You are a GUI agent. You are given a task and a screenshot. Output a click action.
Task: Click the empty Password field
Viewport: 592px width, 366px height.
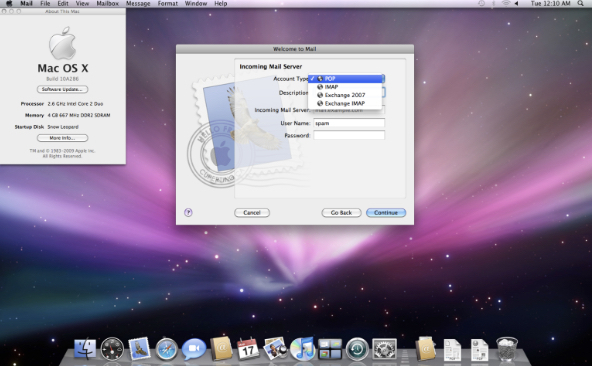[x=349, y=135]
